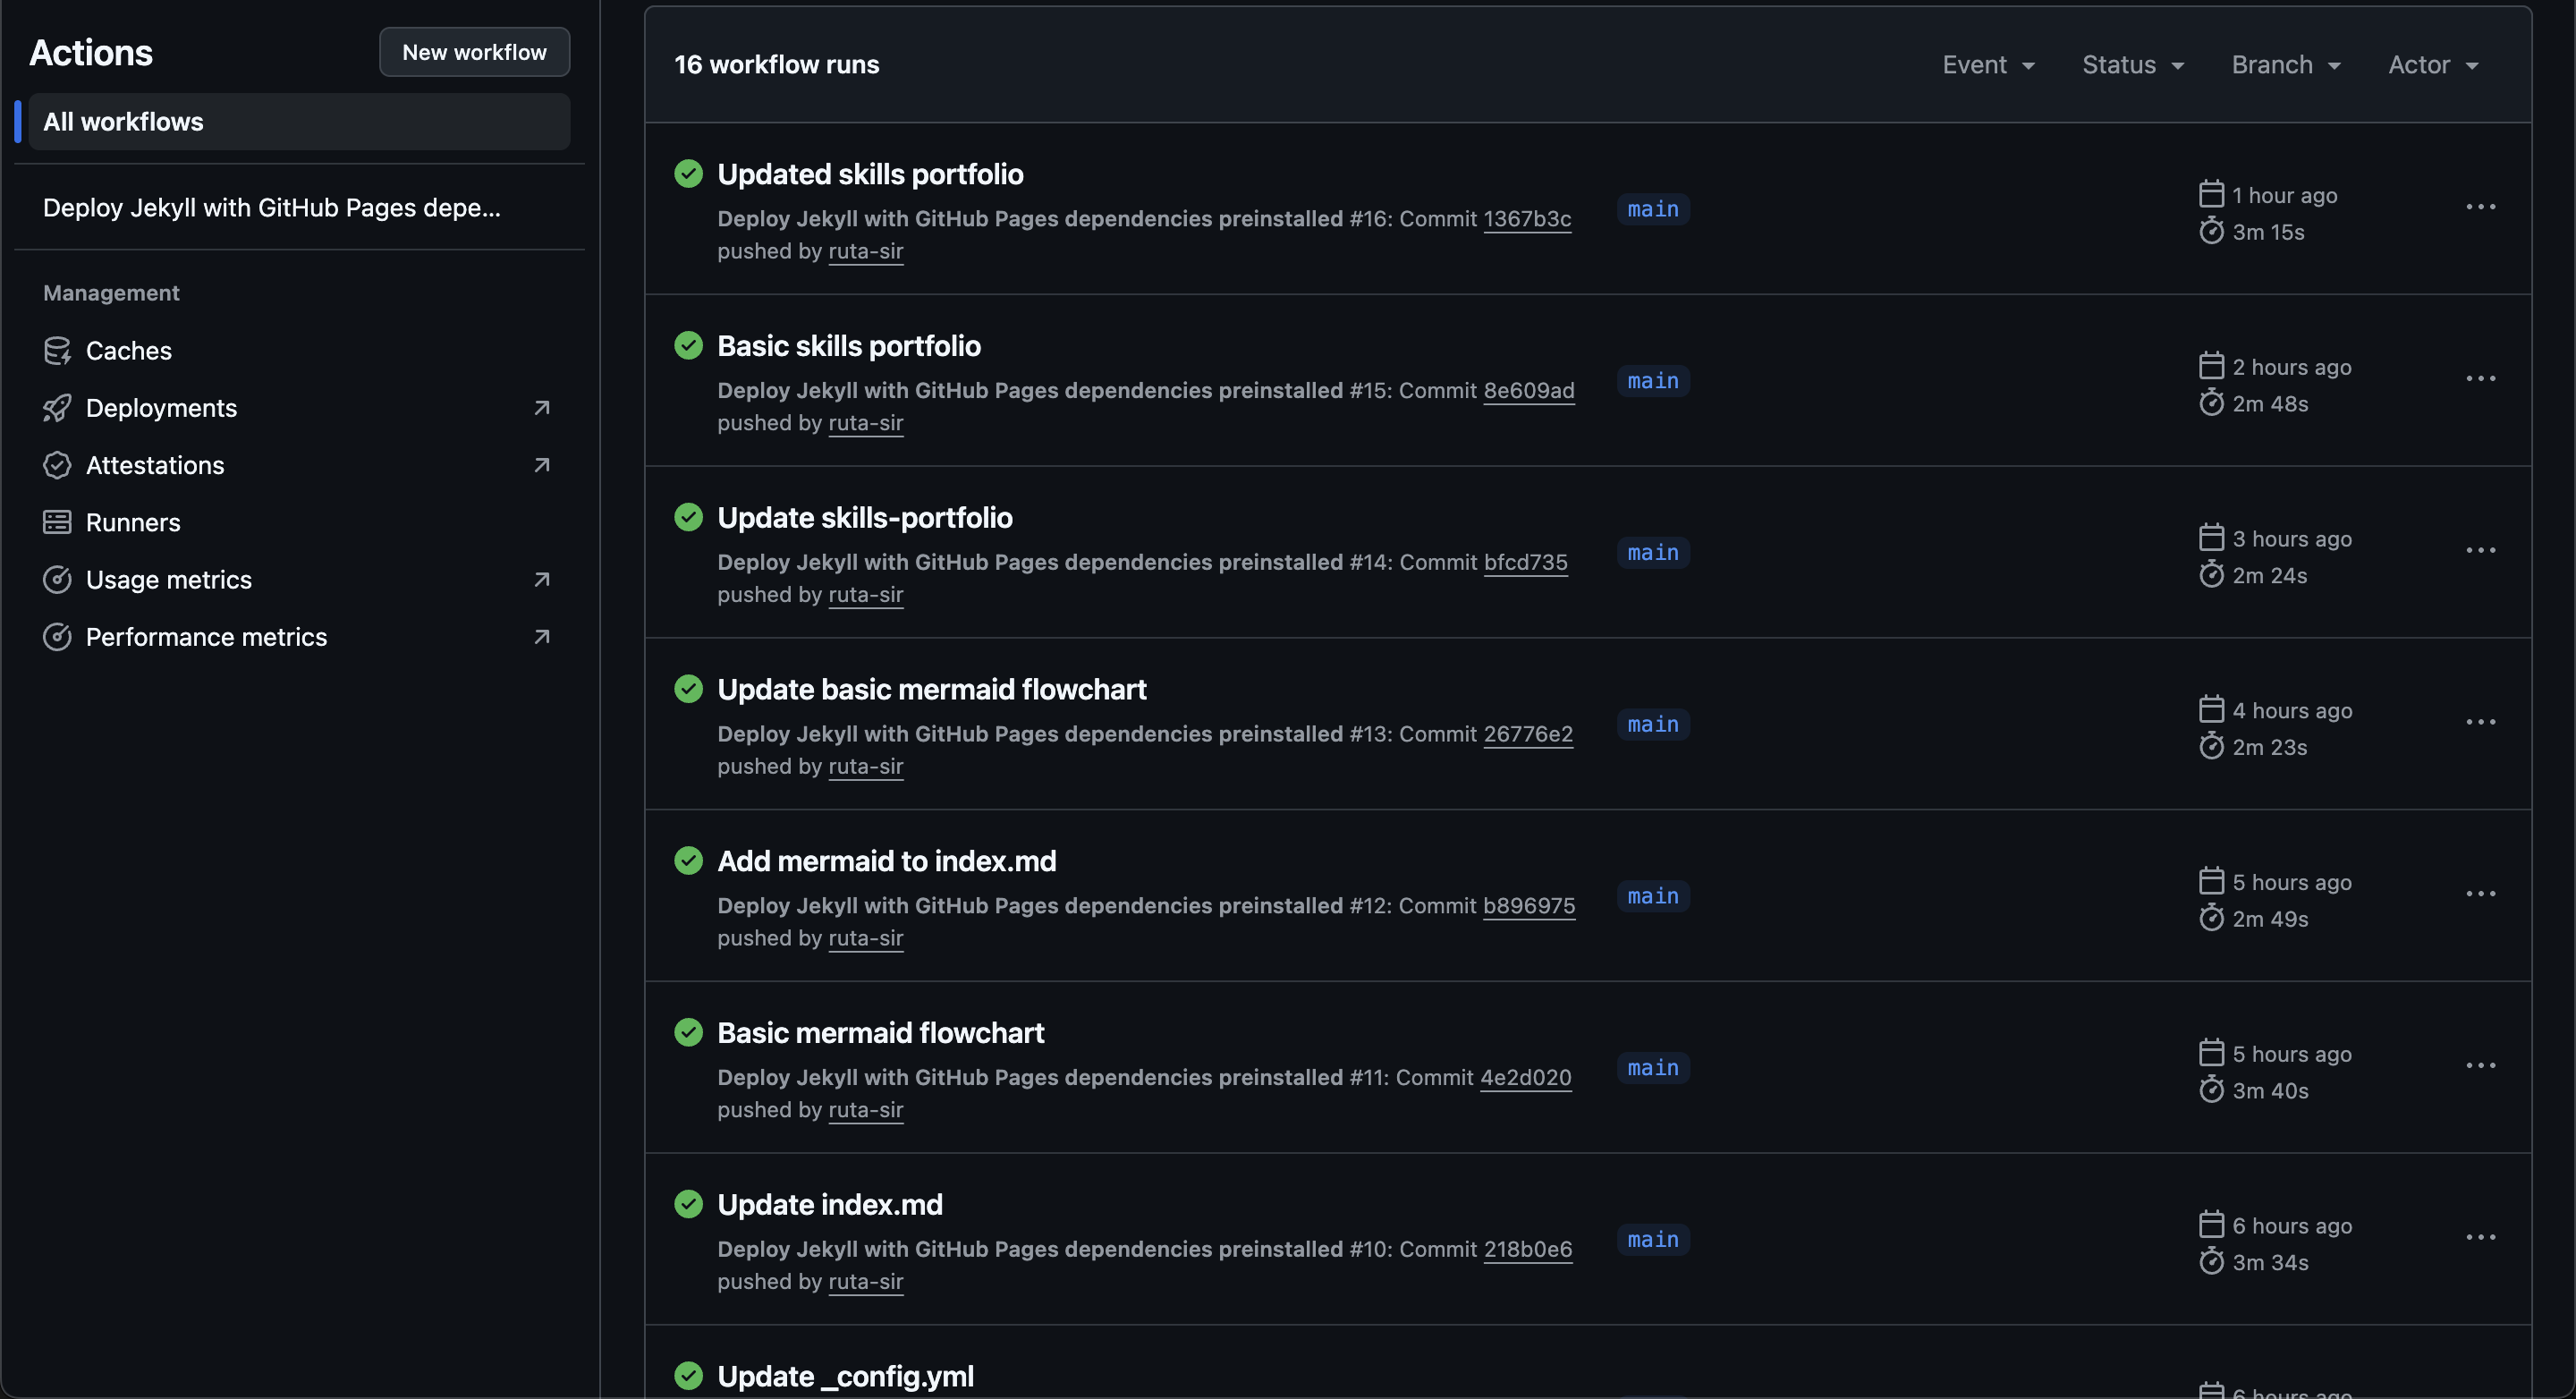Open commit 4e2d020 link
Screen dimensions: 2576x1399
tap(1525, 1077)
